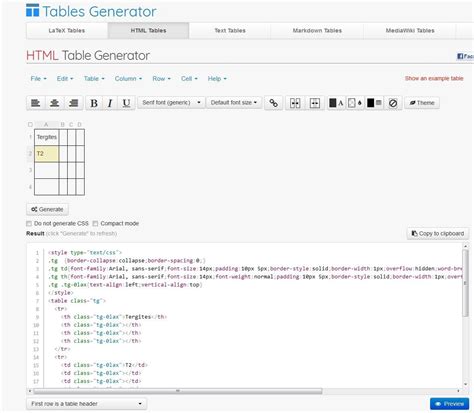Open the Table menu

94,79
